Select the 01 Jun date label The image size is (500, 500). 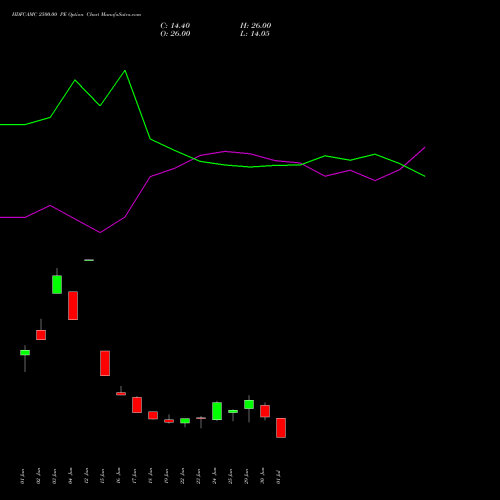tap(22, 477)
